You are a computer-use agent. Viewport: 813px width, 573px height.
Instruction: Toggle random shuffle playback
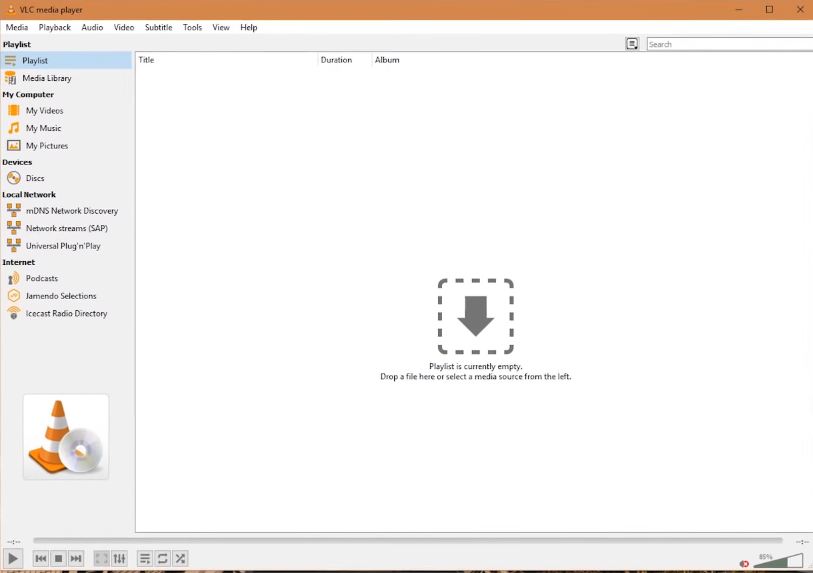(180, 558)
